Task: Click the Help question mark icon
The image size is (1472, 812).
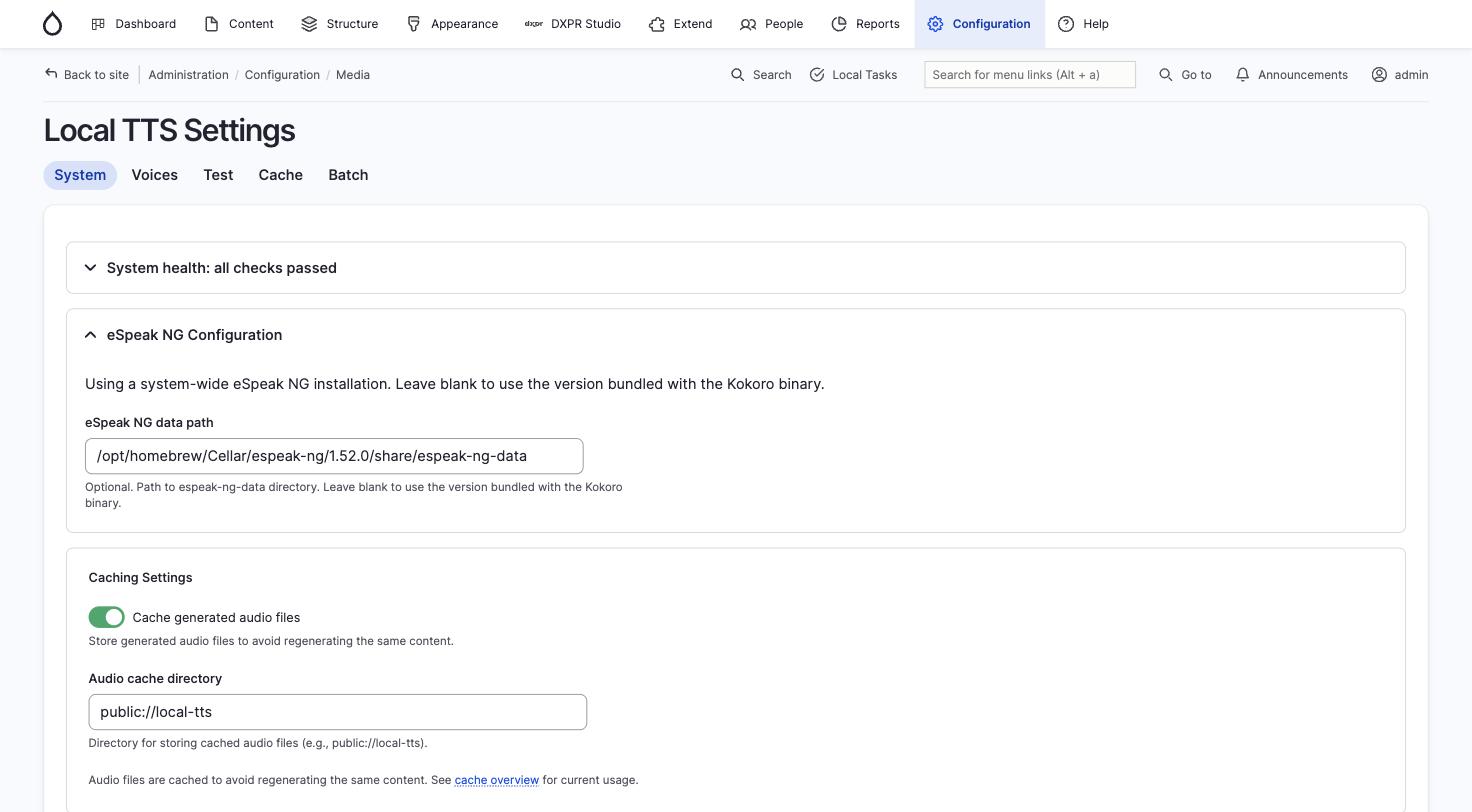Action: 1066,24
